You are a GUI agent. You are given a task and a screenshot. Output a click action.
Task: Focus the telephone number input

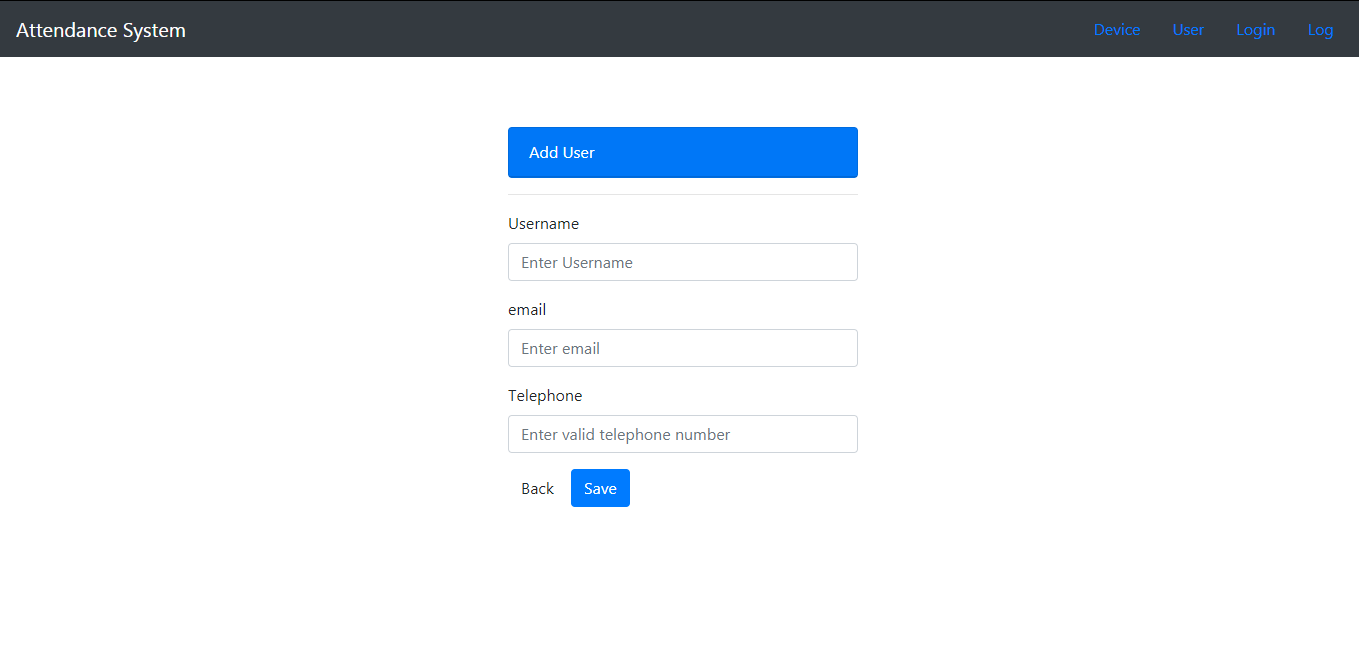click(683, 434)
